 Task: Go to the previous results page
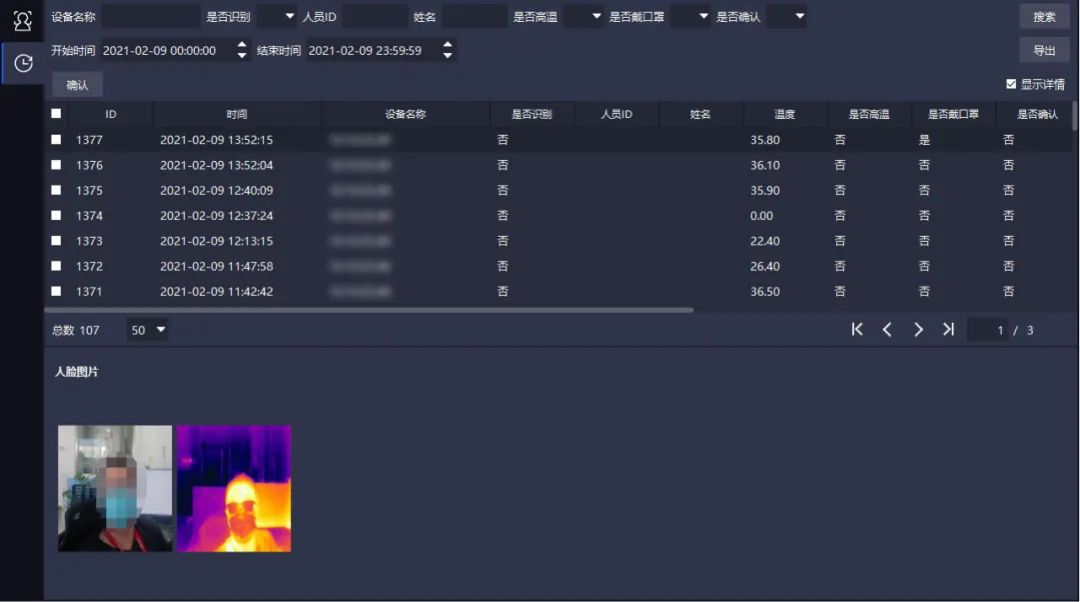tap(887, 330)
